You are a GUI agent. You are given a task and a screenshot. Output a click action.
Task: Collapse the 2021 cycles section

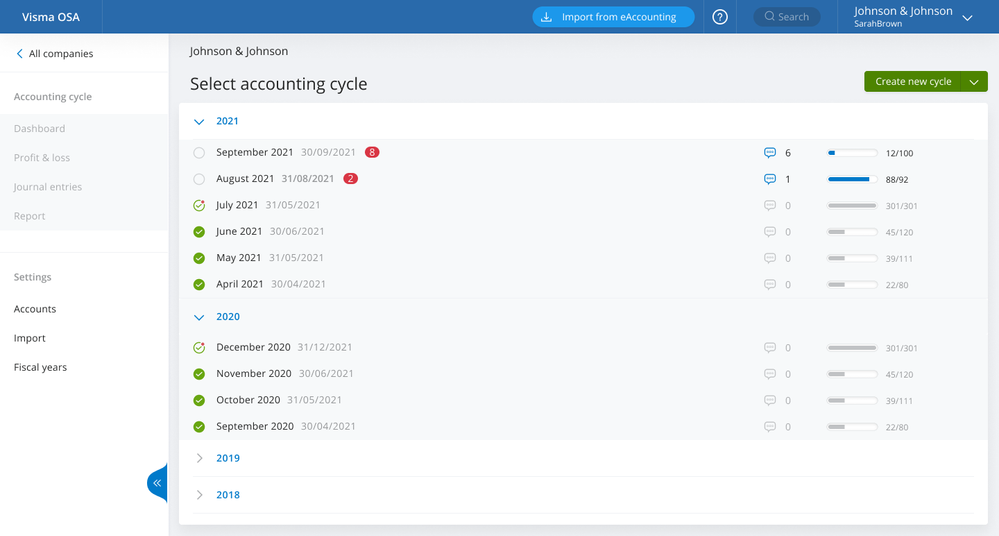pos(199,121)
